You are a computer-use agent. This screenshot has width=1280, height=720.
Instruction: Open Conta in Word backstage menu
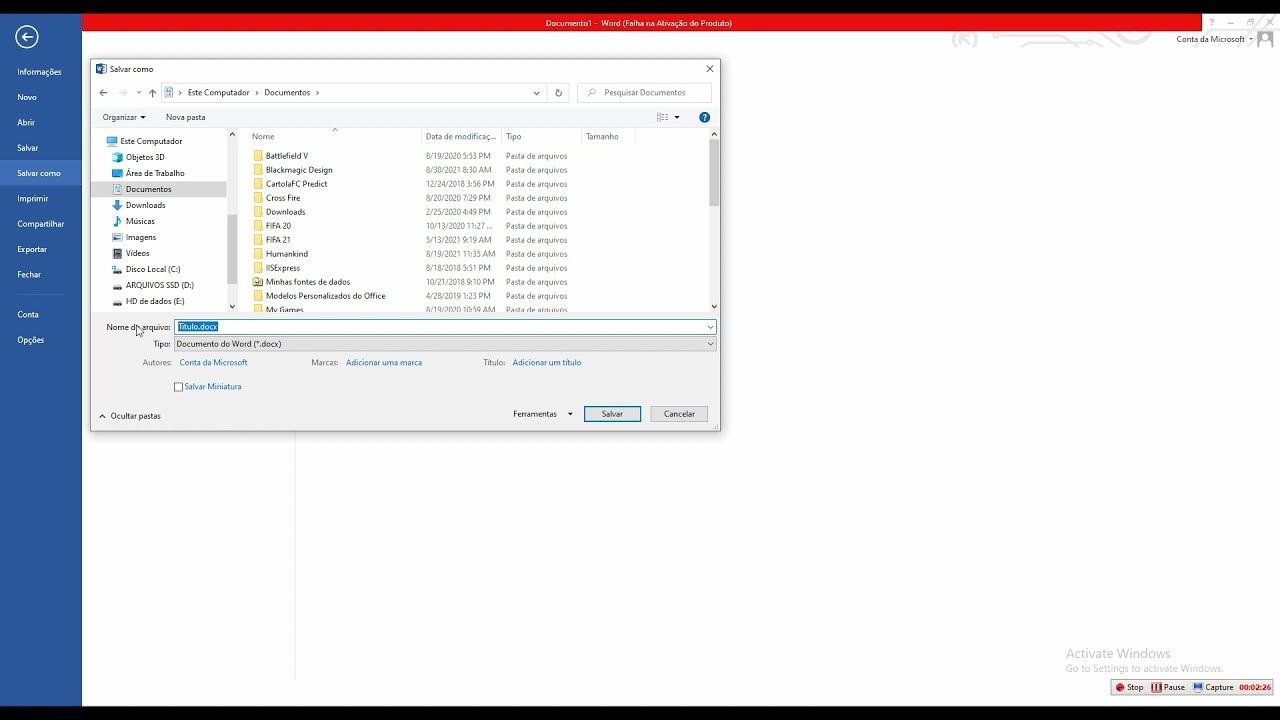coord(28,315)
